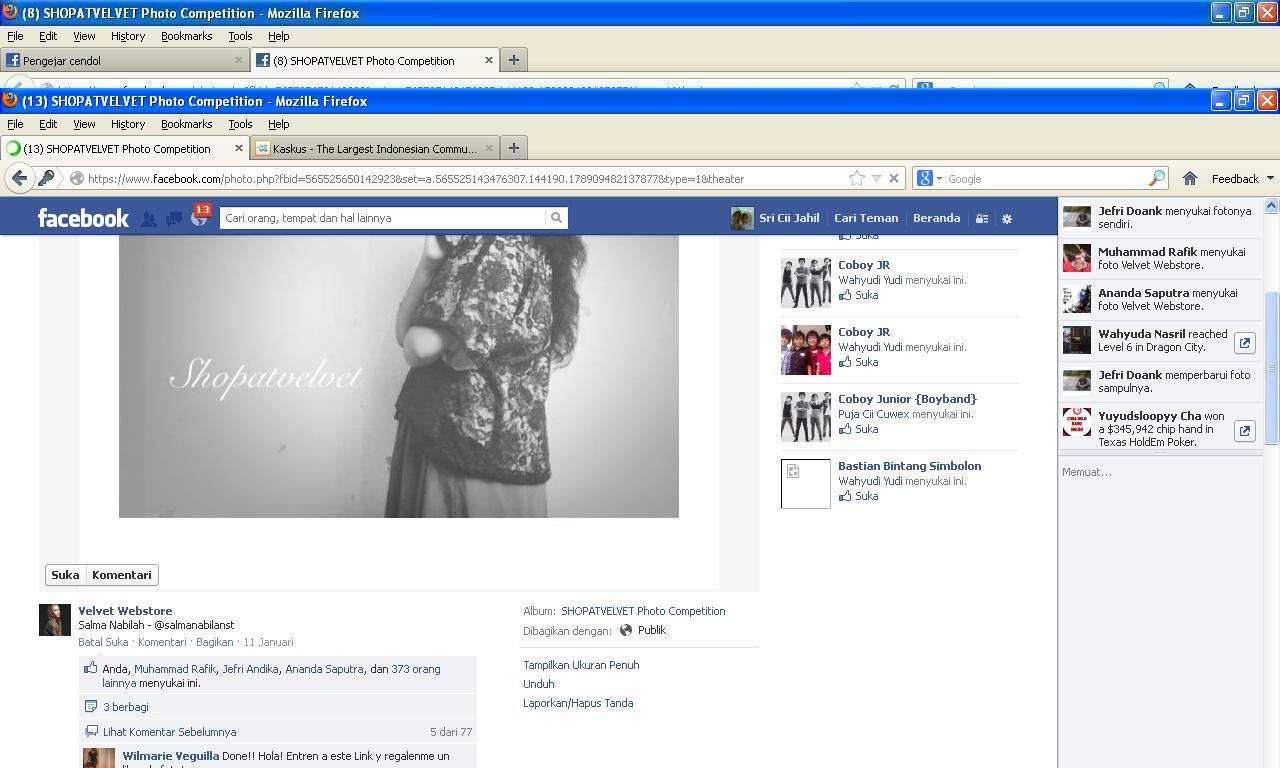Open 373 orang lainnya likers list
This screenshot has height=768, width=1280.
[271, 676]
